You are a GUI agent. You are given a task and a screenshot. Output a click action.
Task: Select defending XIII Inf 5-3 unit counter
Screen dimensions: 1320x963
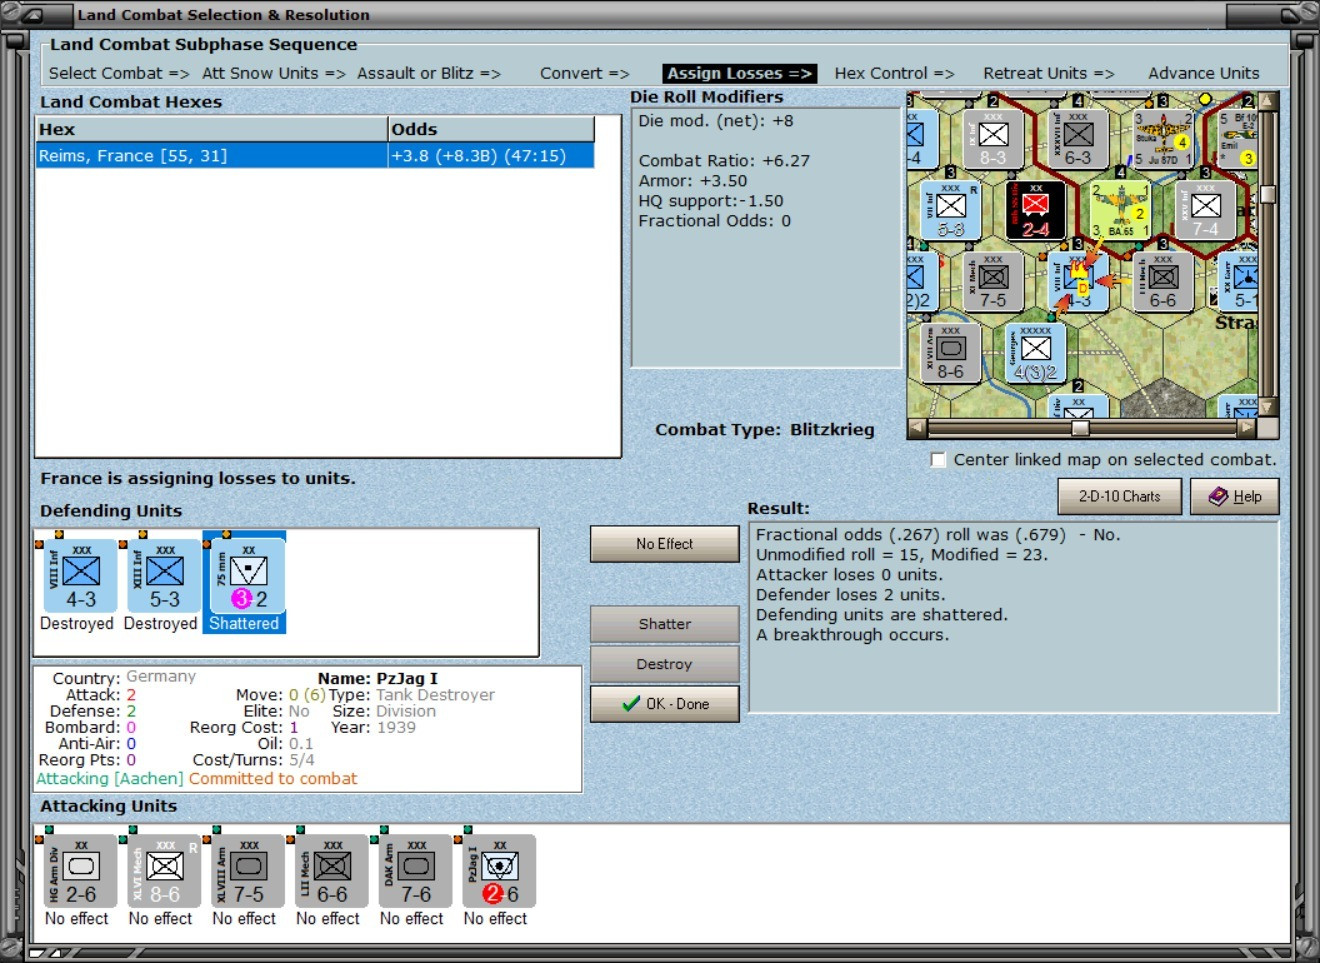click(164, 576)
